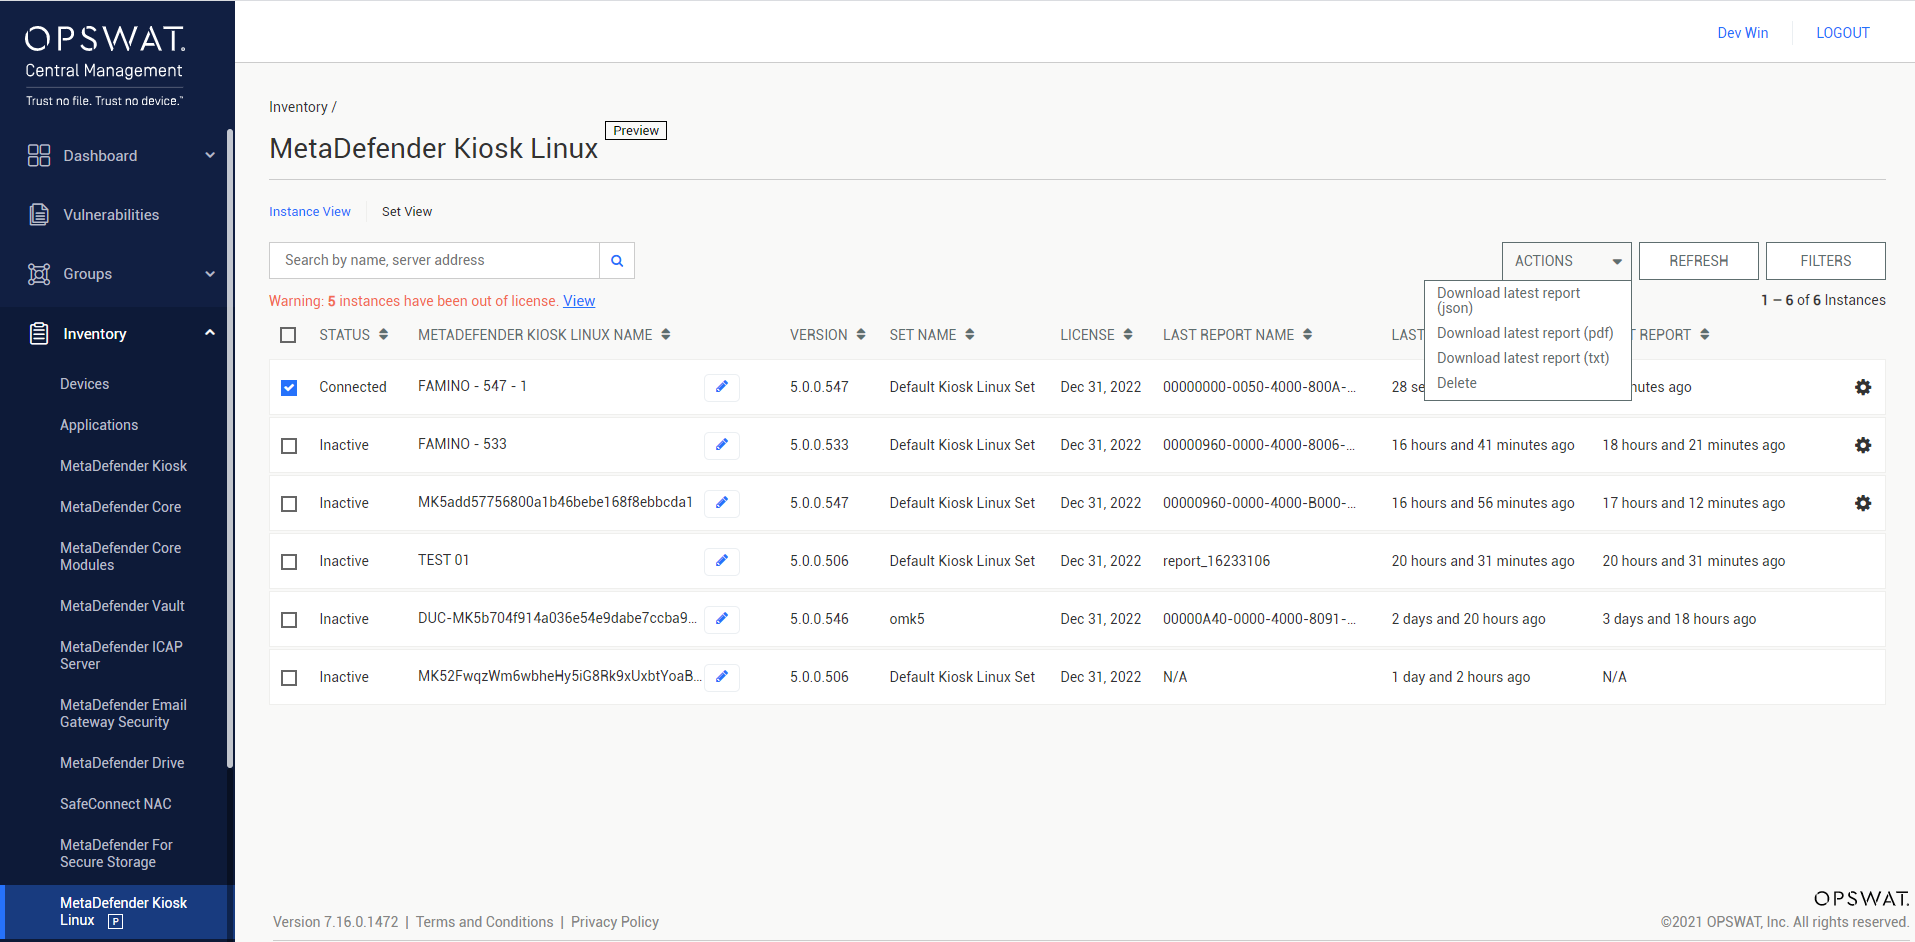Click the REFRESH button
Screen dimensions: 1915x942
pos(1698,261)
